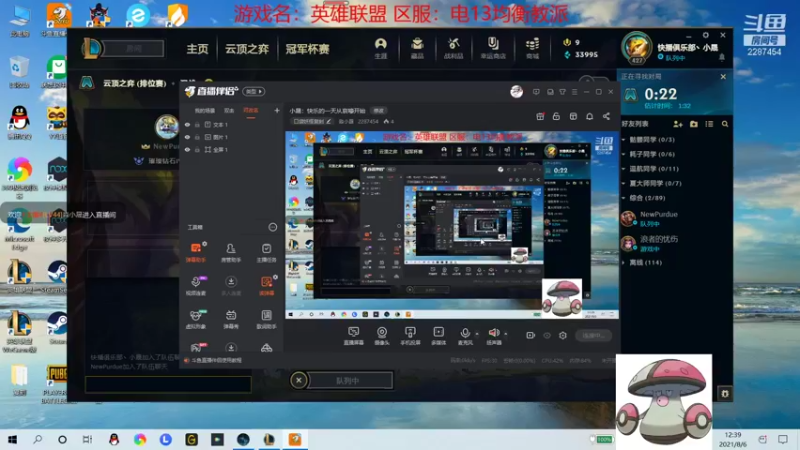Viewport: 800px width, 450px height.
Task: Cancel queue with round X button
Action: [298, 380]
